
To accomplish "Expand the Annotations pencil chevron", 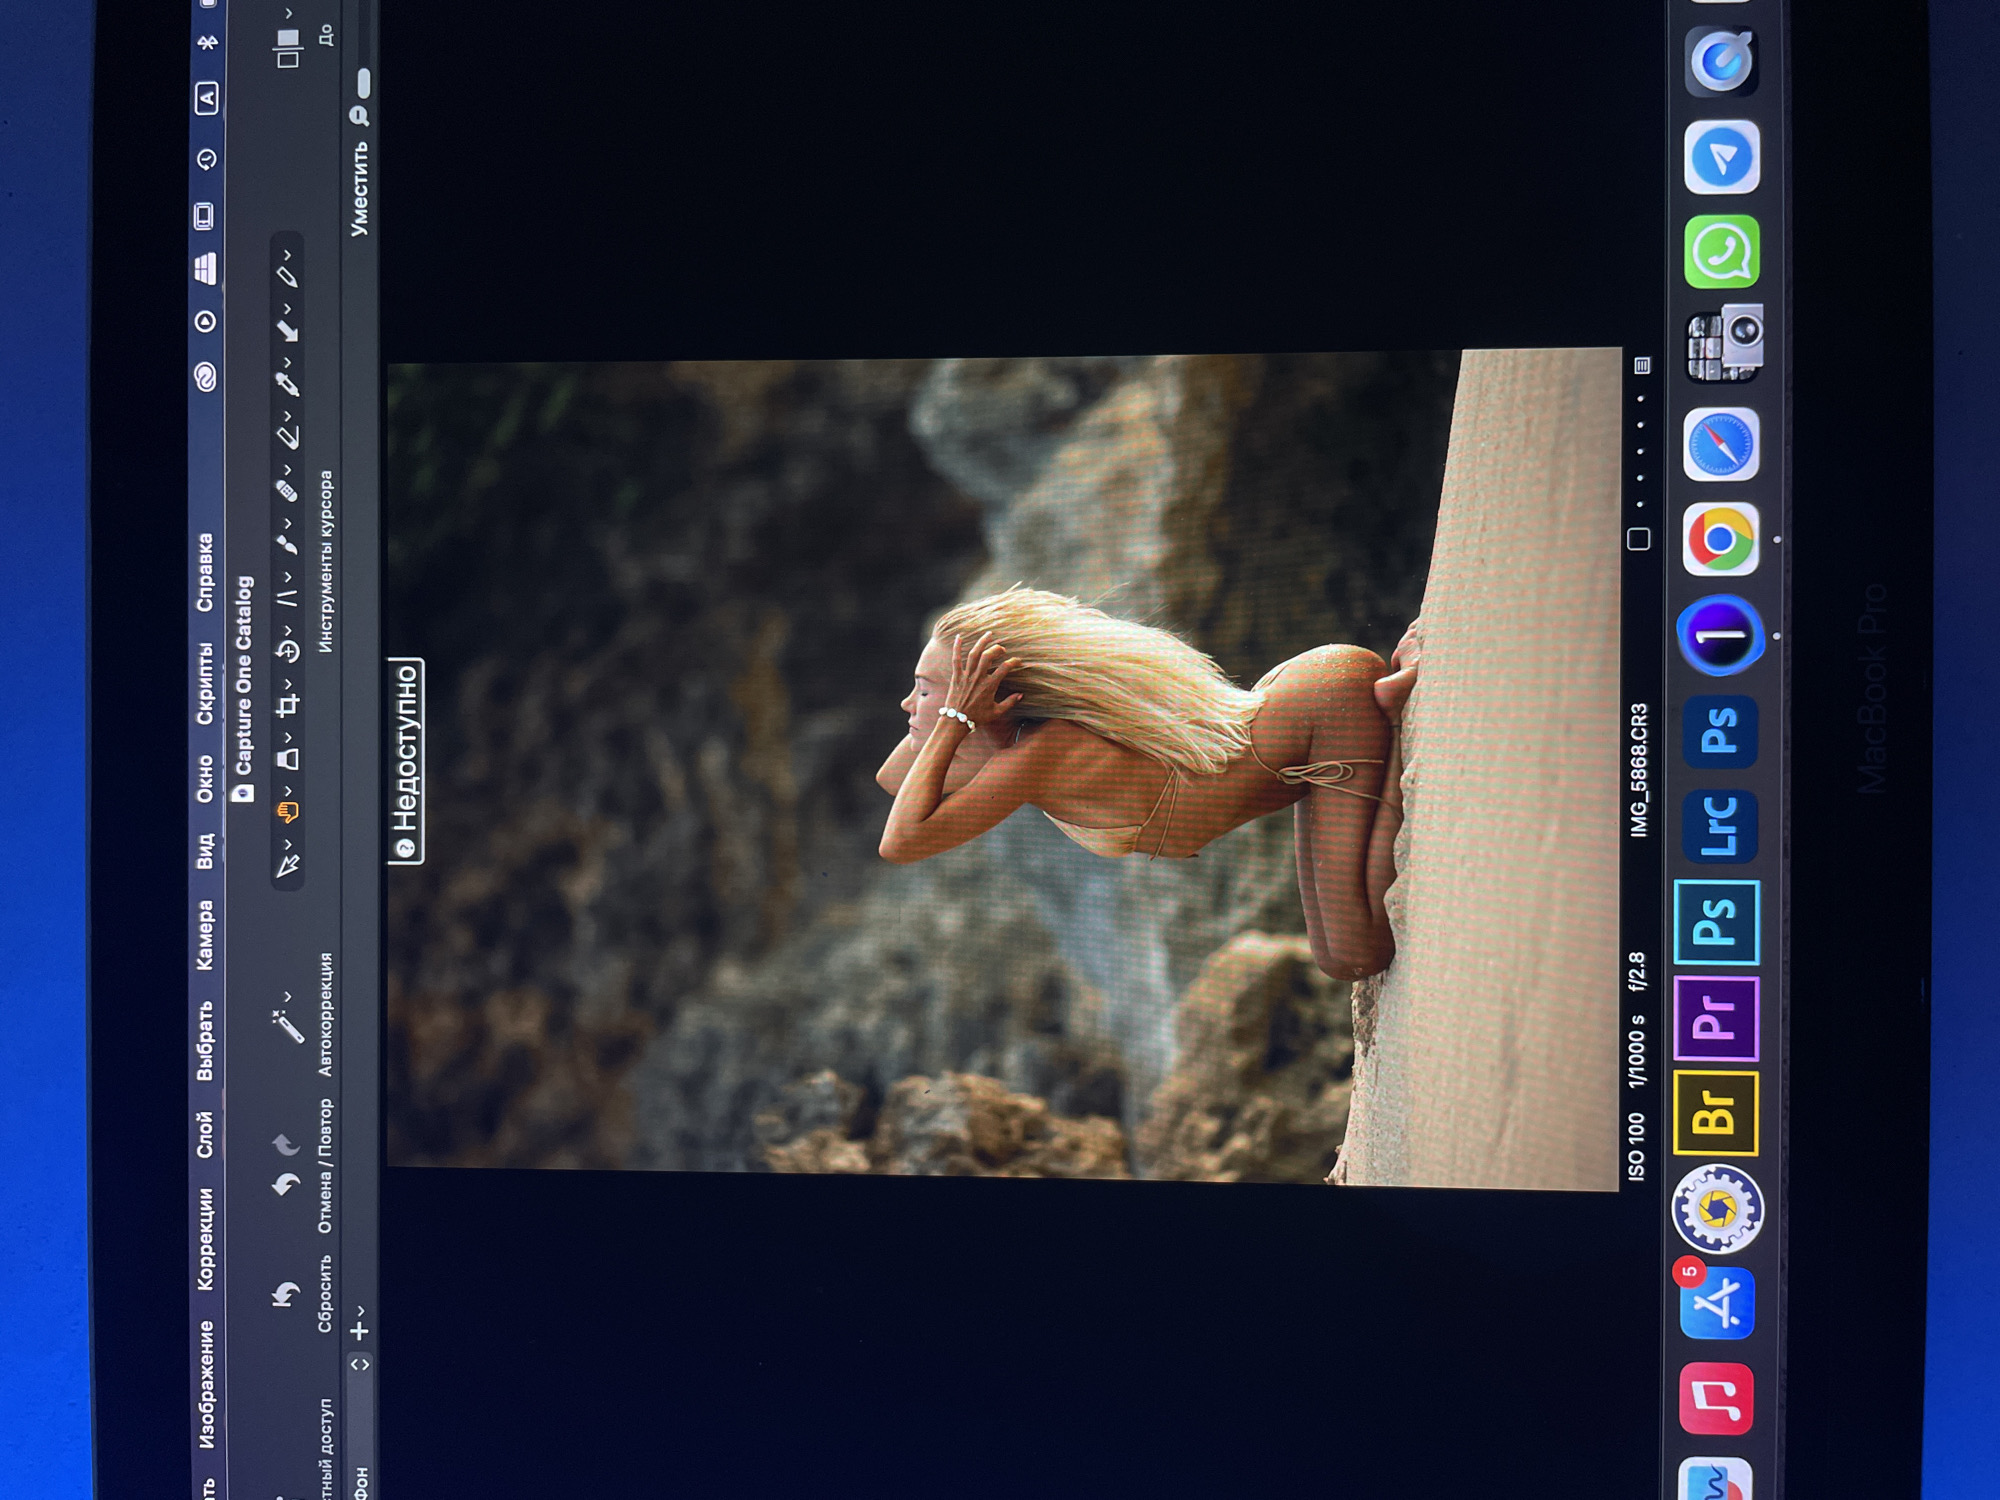I will click(287, 256).
